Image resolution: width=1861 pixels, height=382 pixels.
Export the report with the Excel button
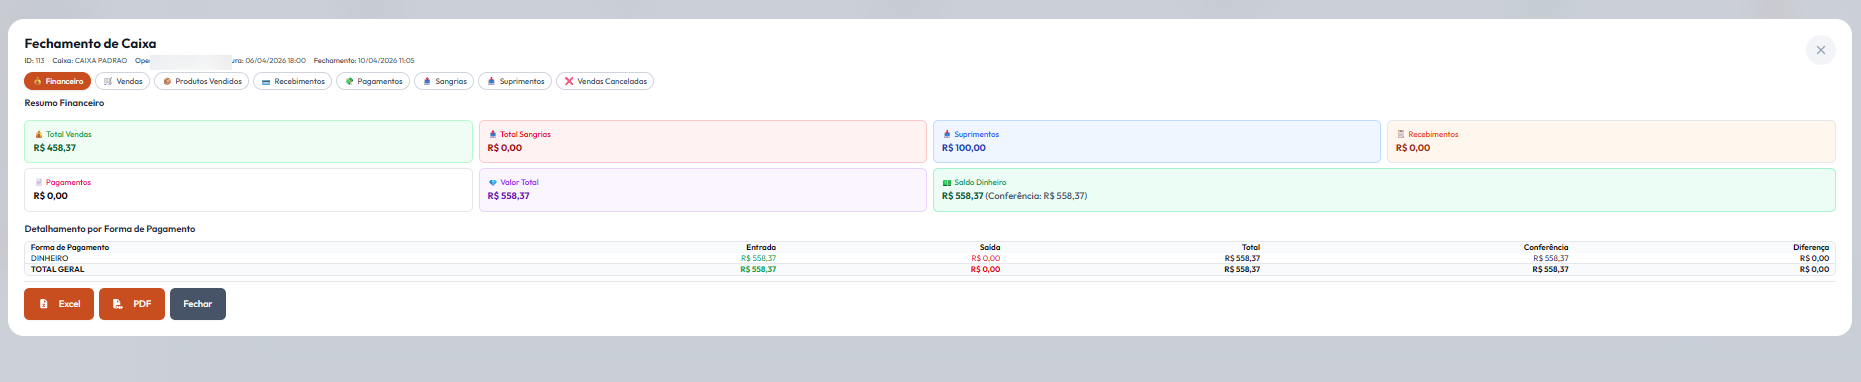(x=59, y=304)
